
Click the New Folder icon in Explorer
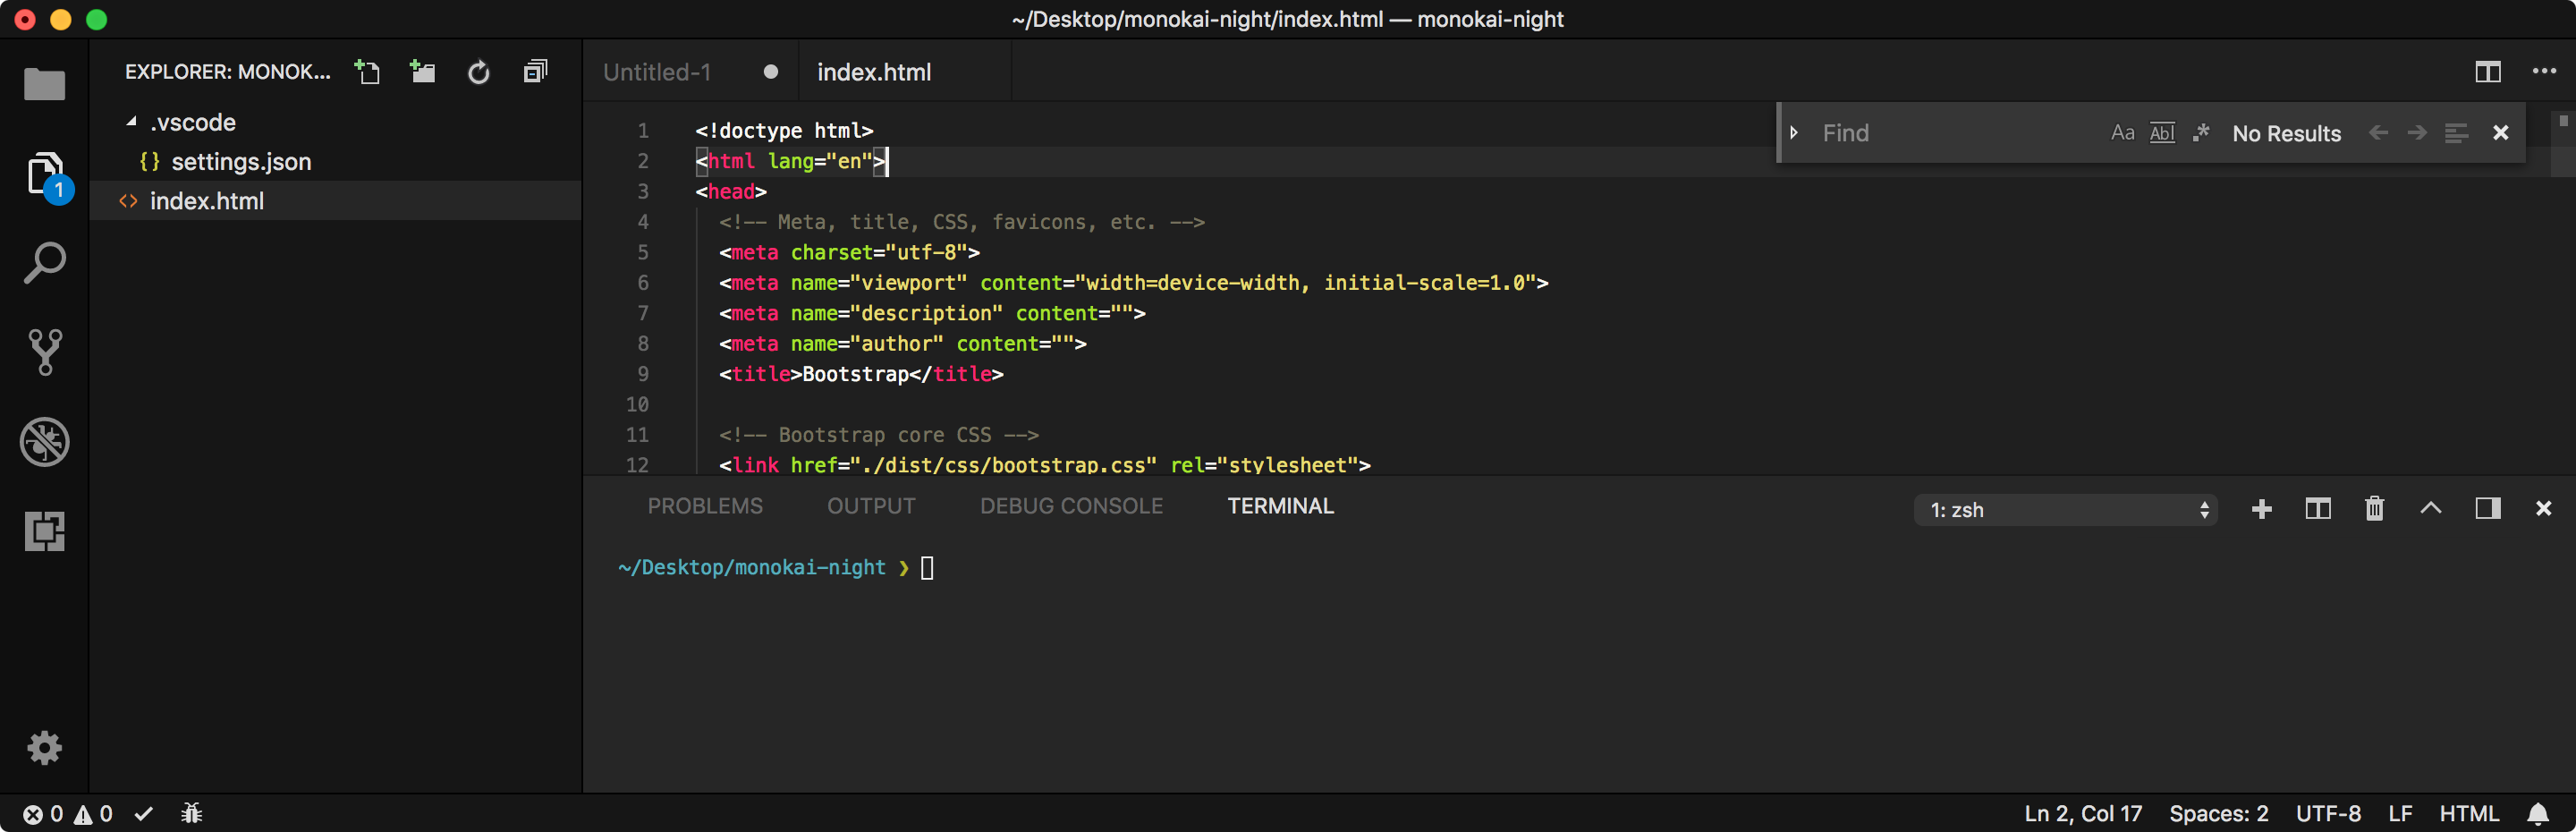423,72
